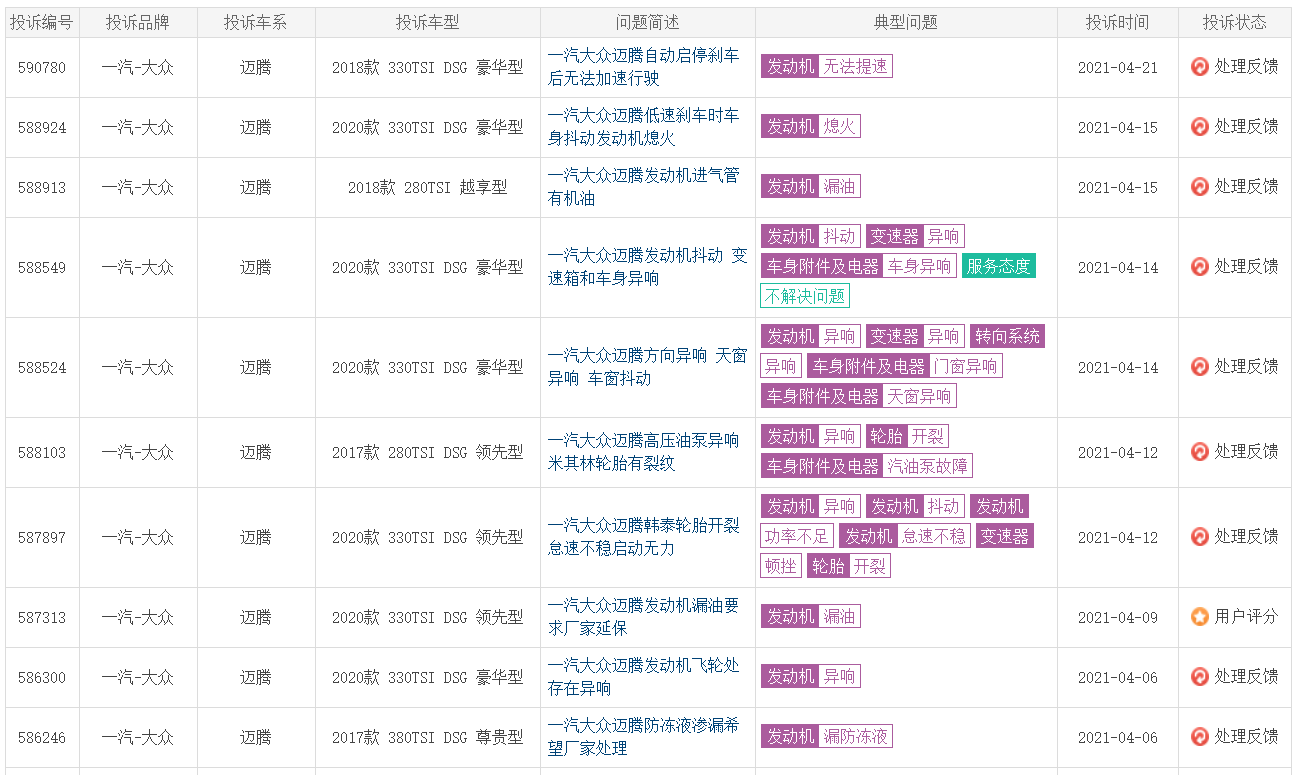The width and height of the screenshot is (1295, 775).
Task: Click 顿挫 tag in row 587897
Action: (x=781, y=566)
